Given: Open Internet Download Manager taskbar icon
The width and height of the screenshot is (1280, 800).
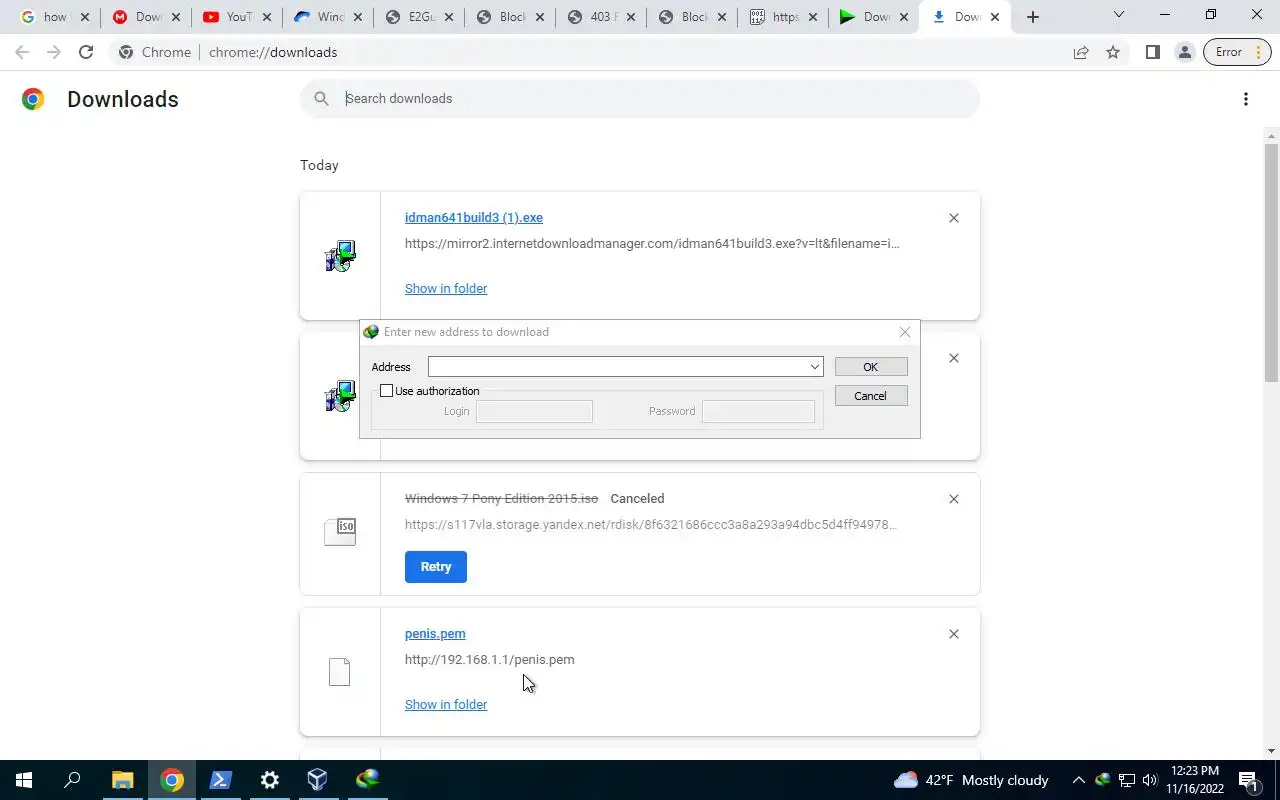Looking at the screenshot, I should [x=367, y=780].
